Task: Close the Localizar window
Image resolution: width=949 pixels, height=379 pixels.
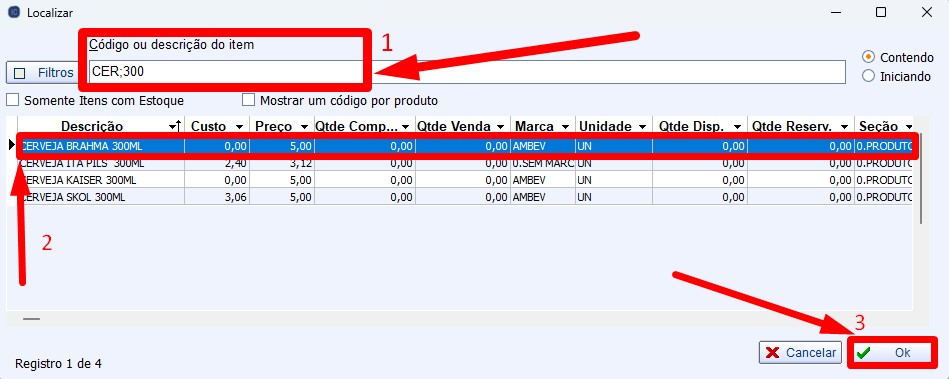Action: click(x=927, y=12)
